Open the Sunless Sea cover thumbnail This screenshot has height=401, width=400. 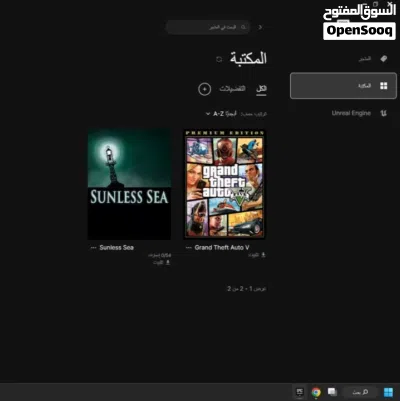[129, 184]
